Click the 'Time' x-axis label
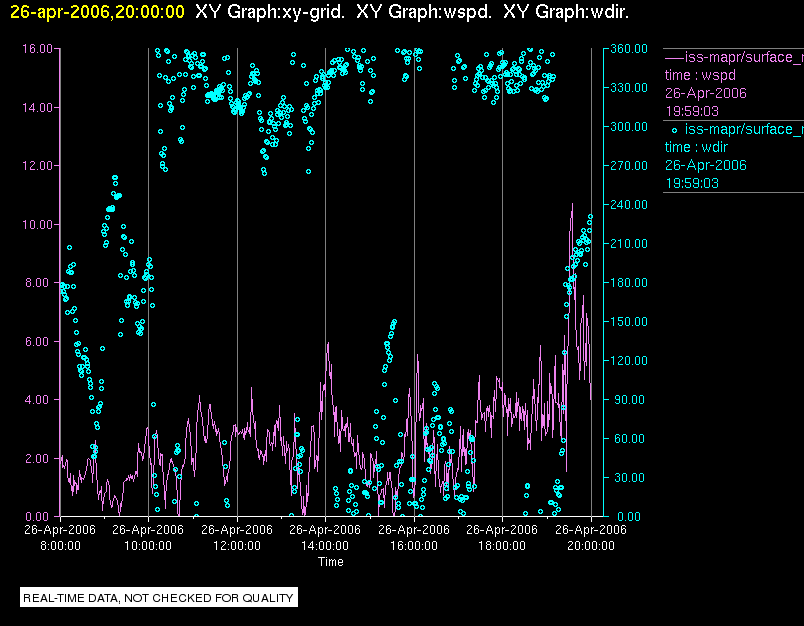Image resolution: width=804 pixels, height=626 pixels. pos(331,562)
